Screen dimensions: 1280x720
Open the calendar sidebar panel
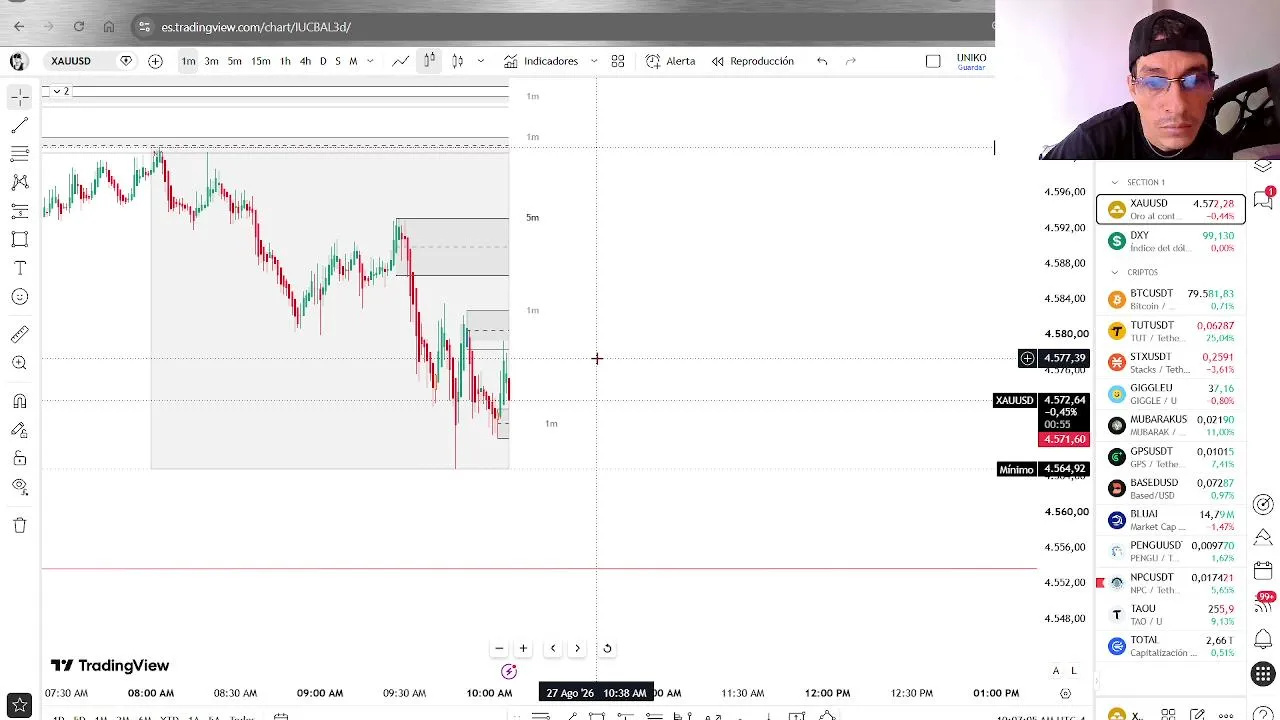click(x=1263, y=571)
